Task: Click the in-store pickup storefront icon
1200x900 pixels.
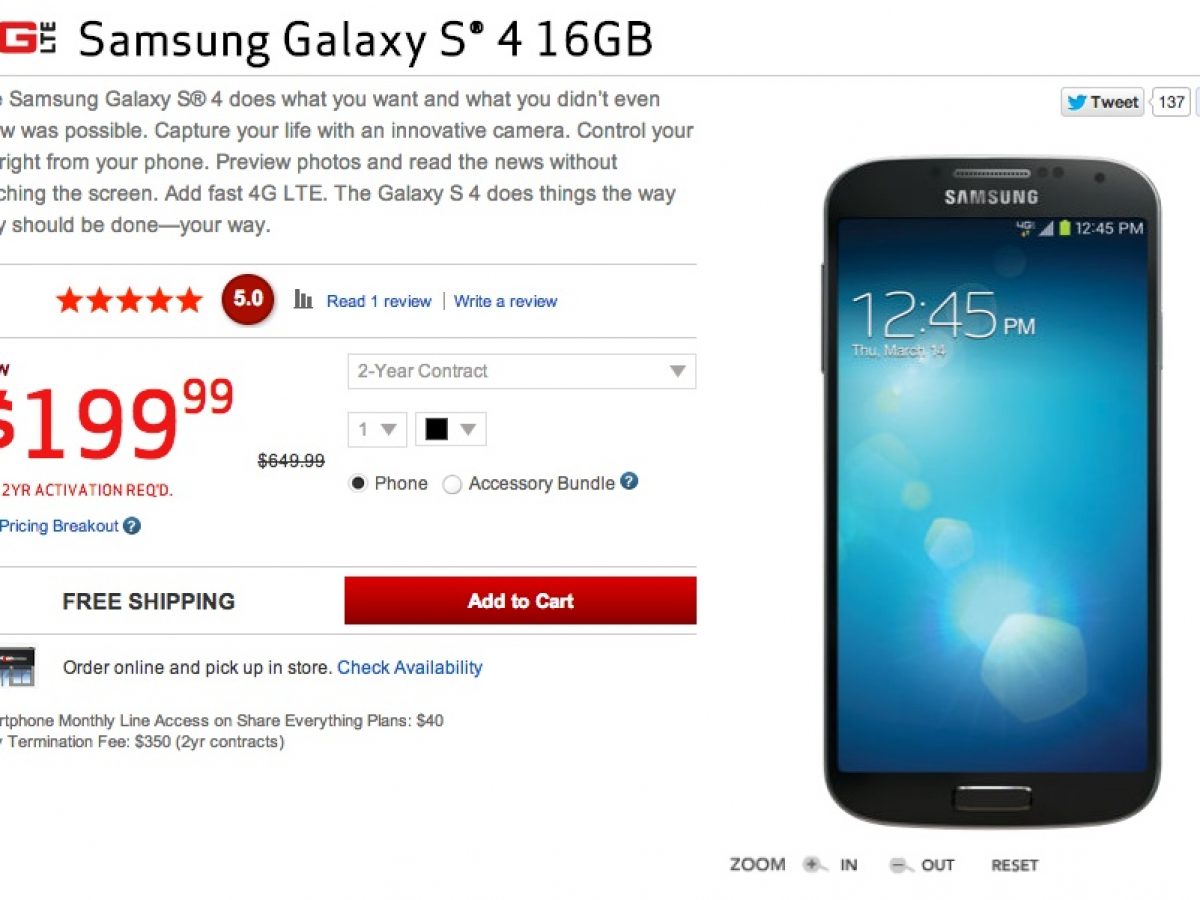Action: click(17, 667)
